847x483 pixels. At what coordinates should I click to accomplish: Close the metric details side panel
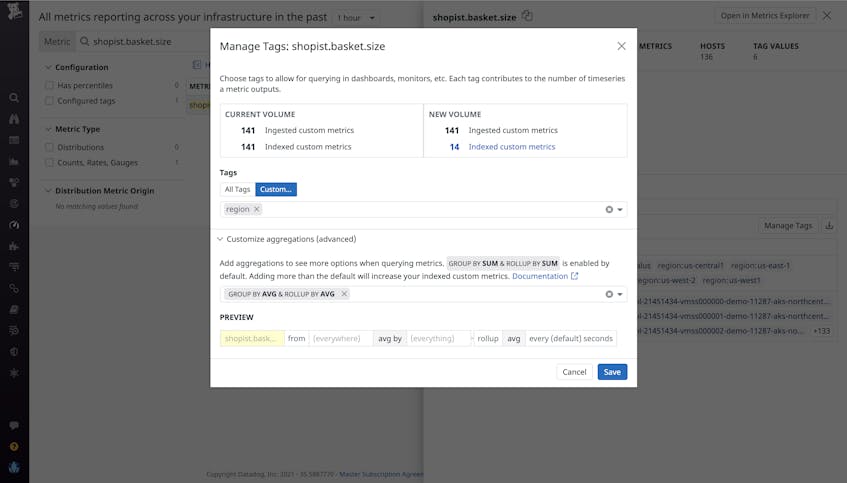(827, 16)
